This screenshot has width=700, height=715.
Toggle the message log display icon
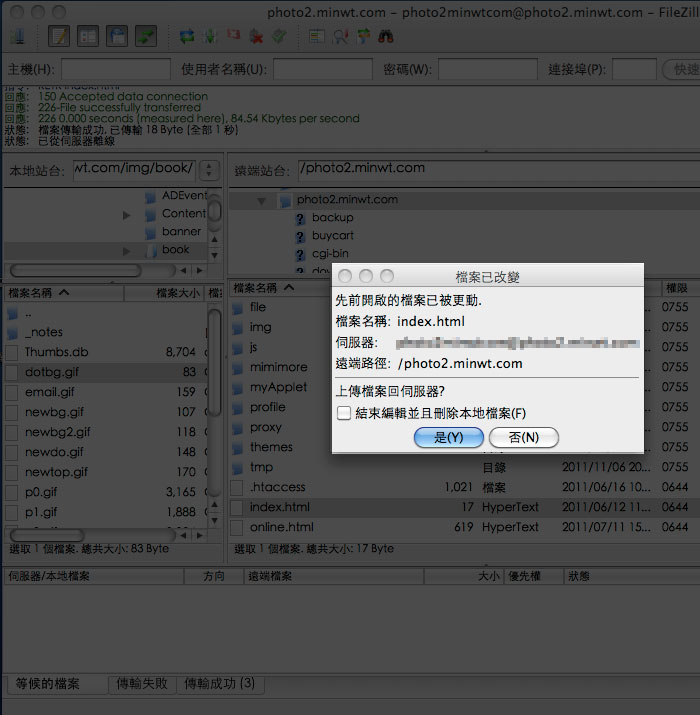tap(59, 36)
